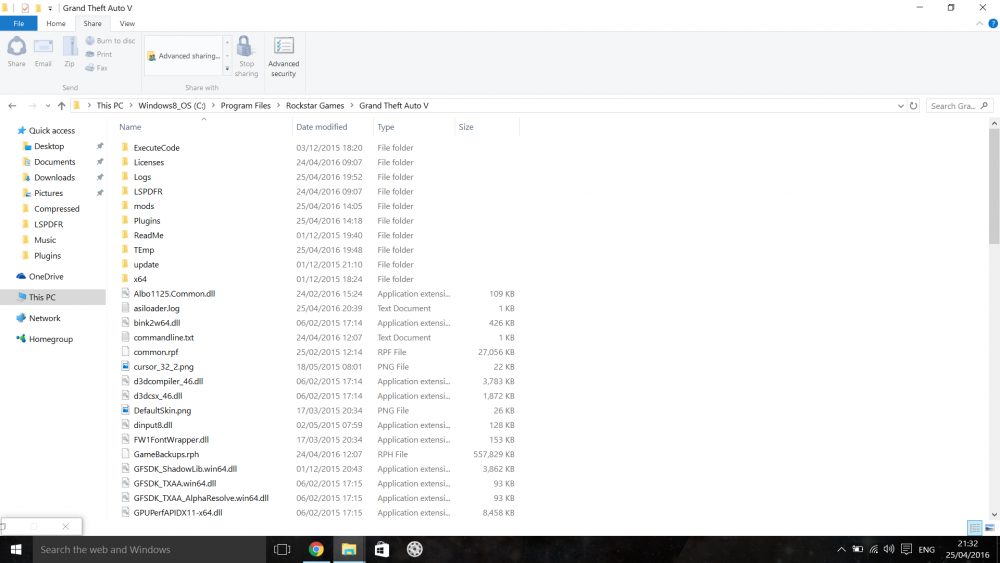Open the File menu tab
The height and width of the screenshot is (563, 1000).
18,24
